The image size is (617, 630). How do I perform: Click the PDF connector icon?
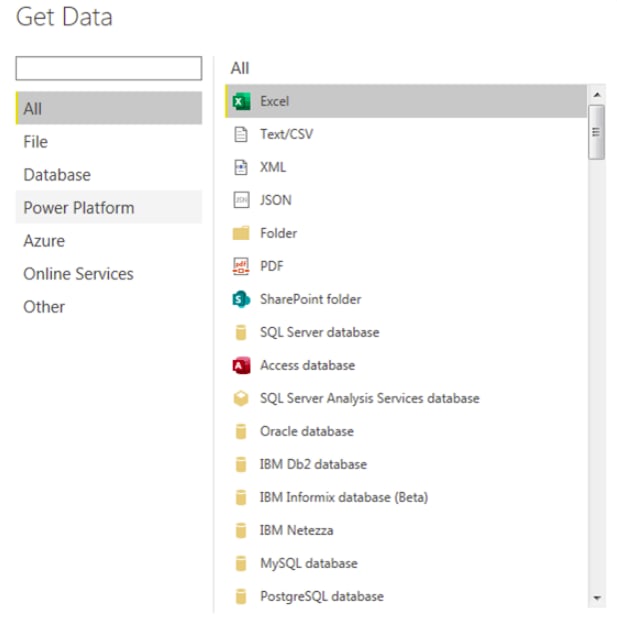pyautogui.click(x=241, y=266)
